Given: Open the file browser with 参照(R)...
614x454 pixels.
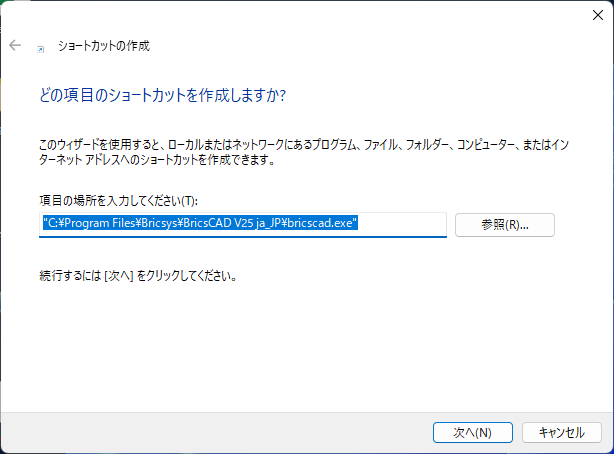Looking at the screenshot, I should (x=504, y=225).
